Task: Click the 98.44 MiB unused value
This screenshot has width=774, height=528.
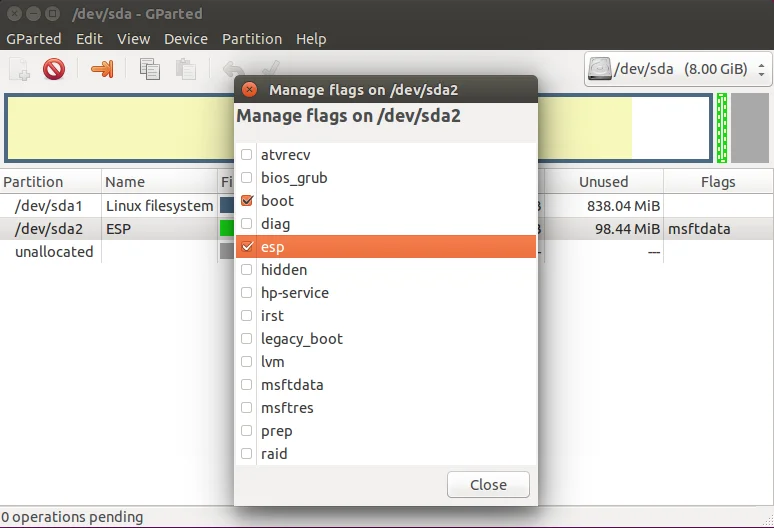Action: tap(627, 229)
